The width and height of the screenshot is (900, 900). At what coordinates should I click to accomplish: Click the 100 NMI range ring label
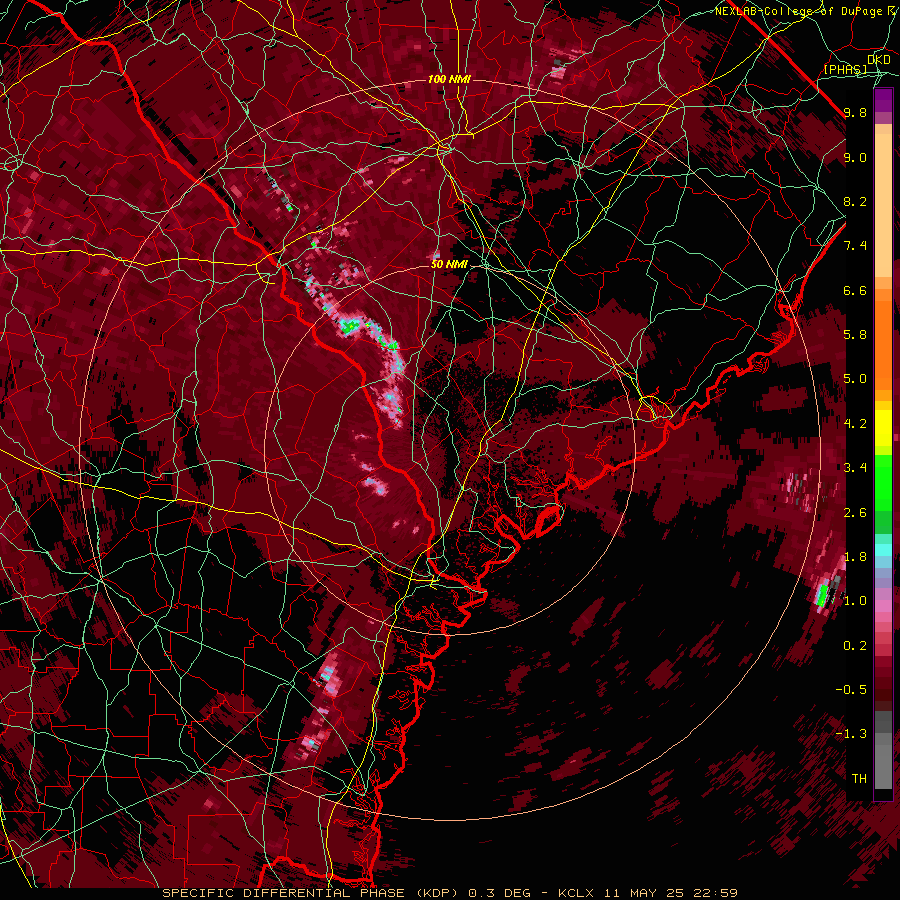449,79
